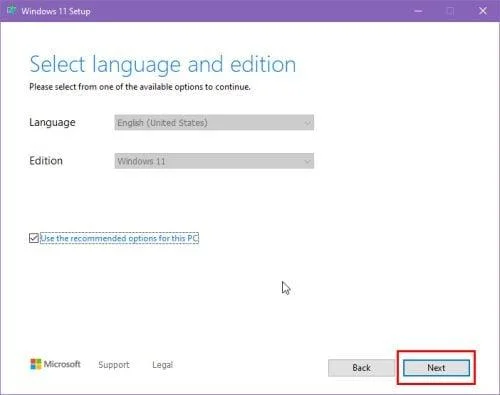500x395 pixels.
Task: Open the Support link
Action: click(114, 365)
